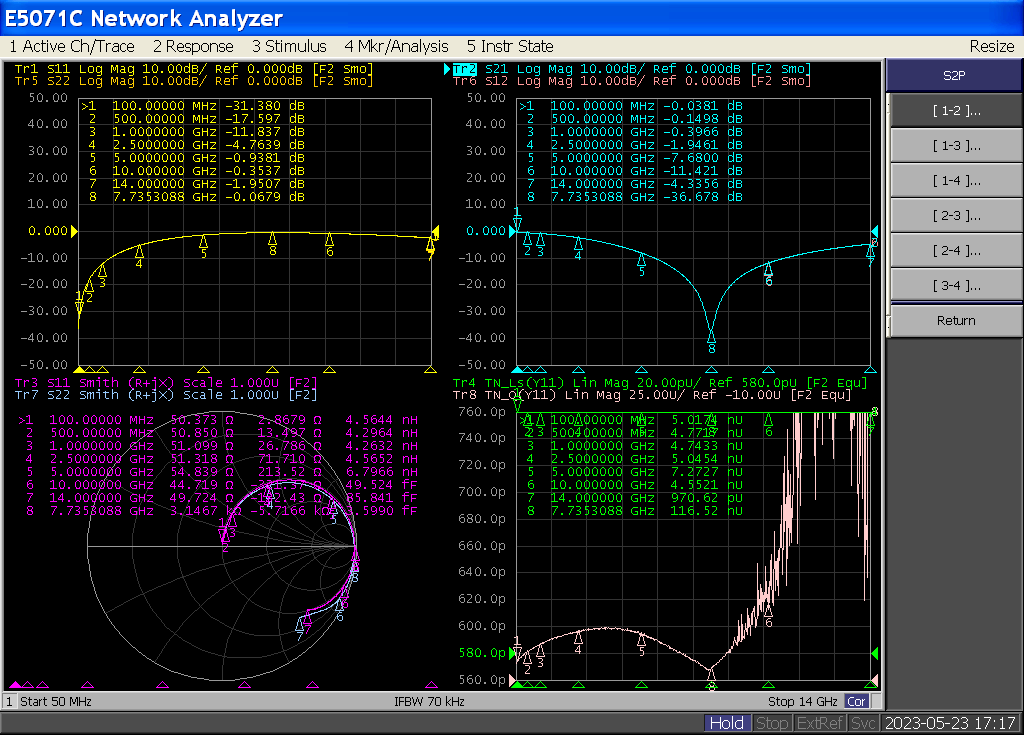Select marker 6 on the yellow S11 trace
Image resolution: width=1024 pixels, height=735 pixels.
coord(330,244)
